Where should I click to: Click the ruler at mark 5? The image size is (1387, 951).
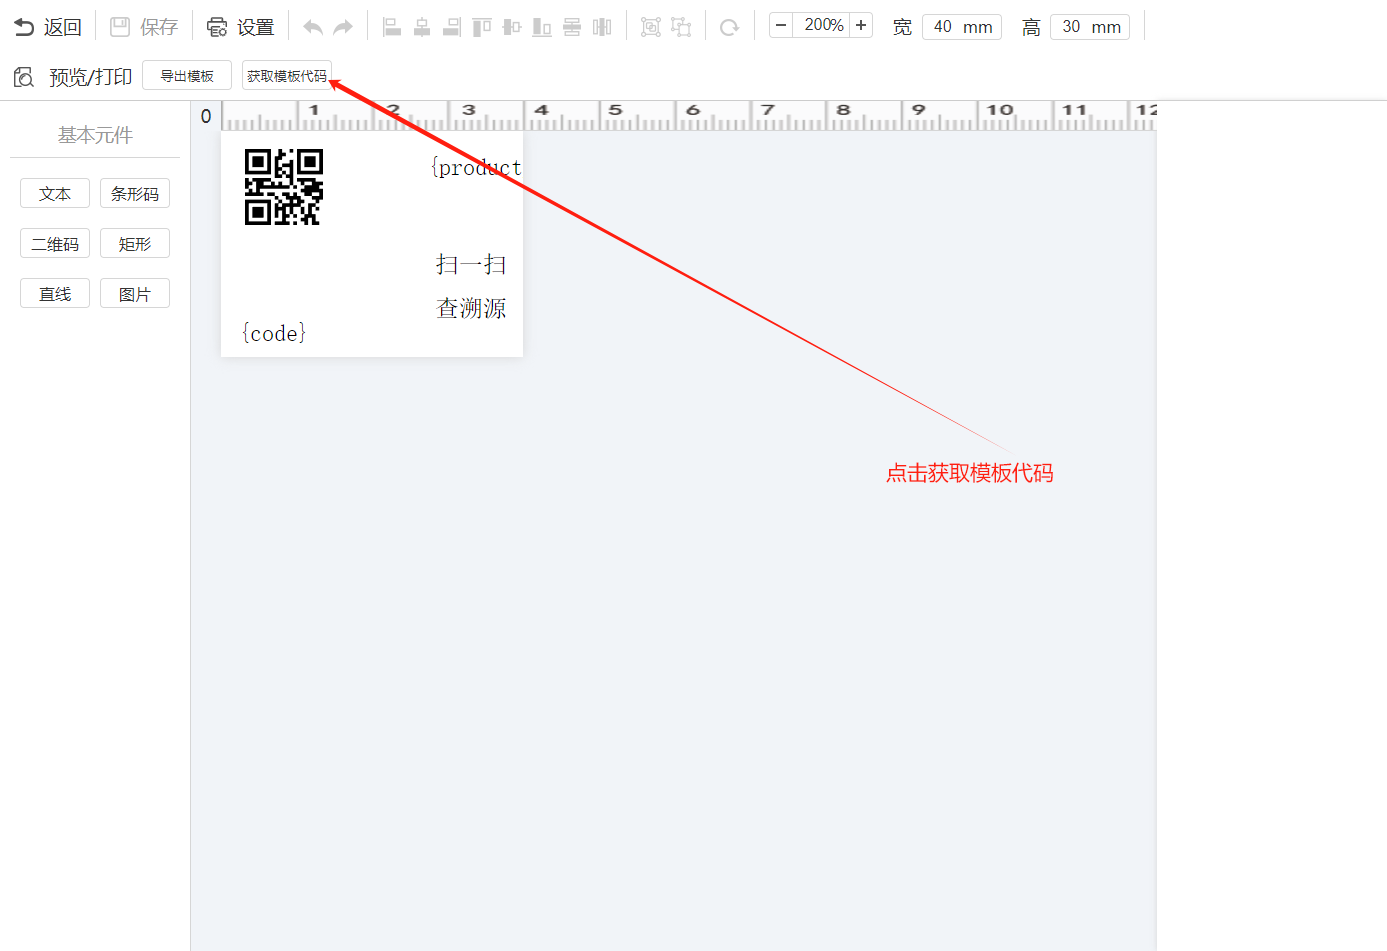coord(616,110)
